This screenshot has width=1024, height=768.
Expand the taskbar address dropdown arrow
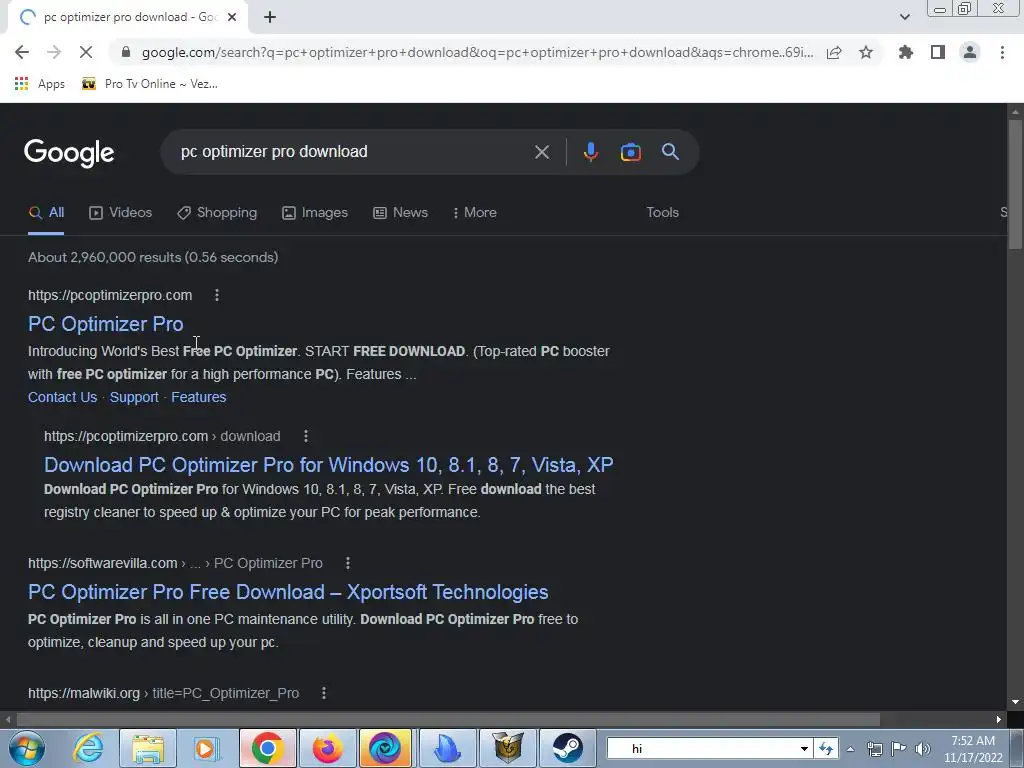click(805, 749)
